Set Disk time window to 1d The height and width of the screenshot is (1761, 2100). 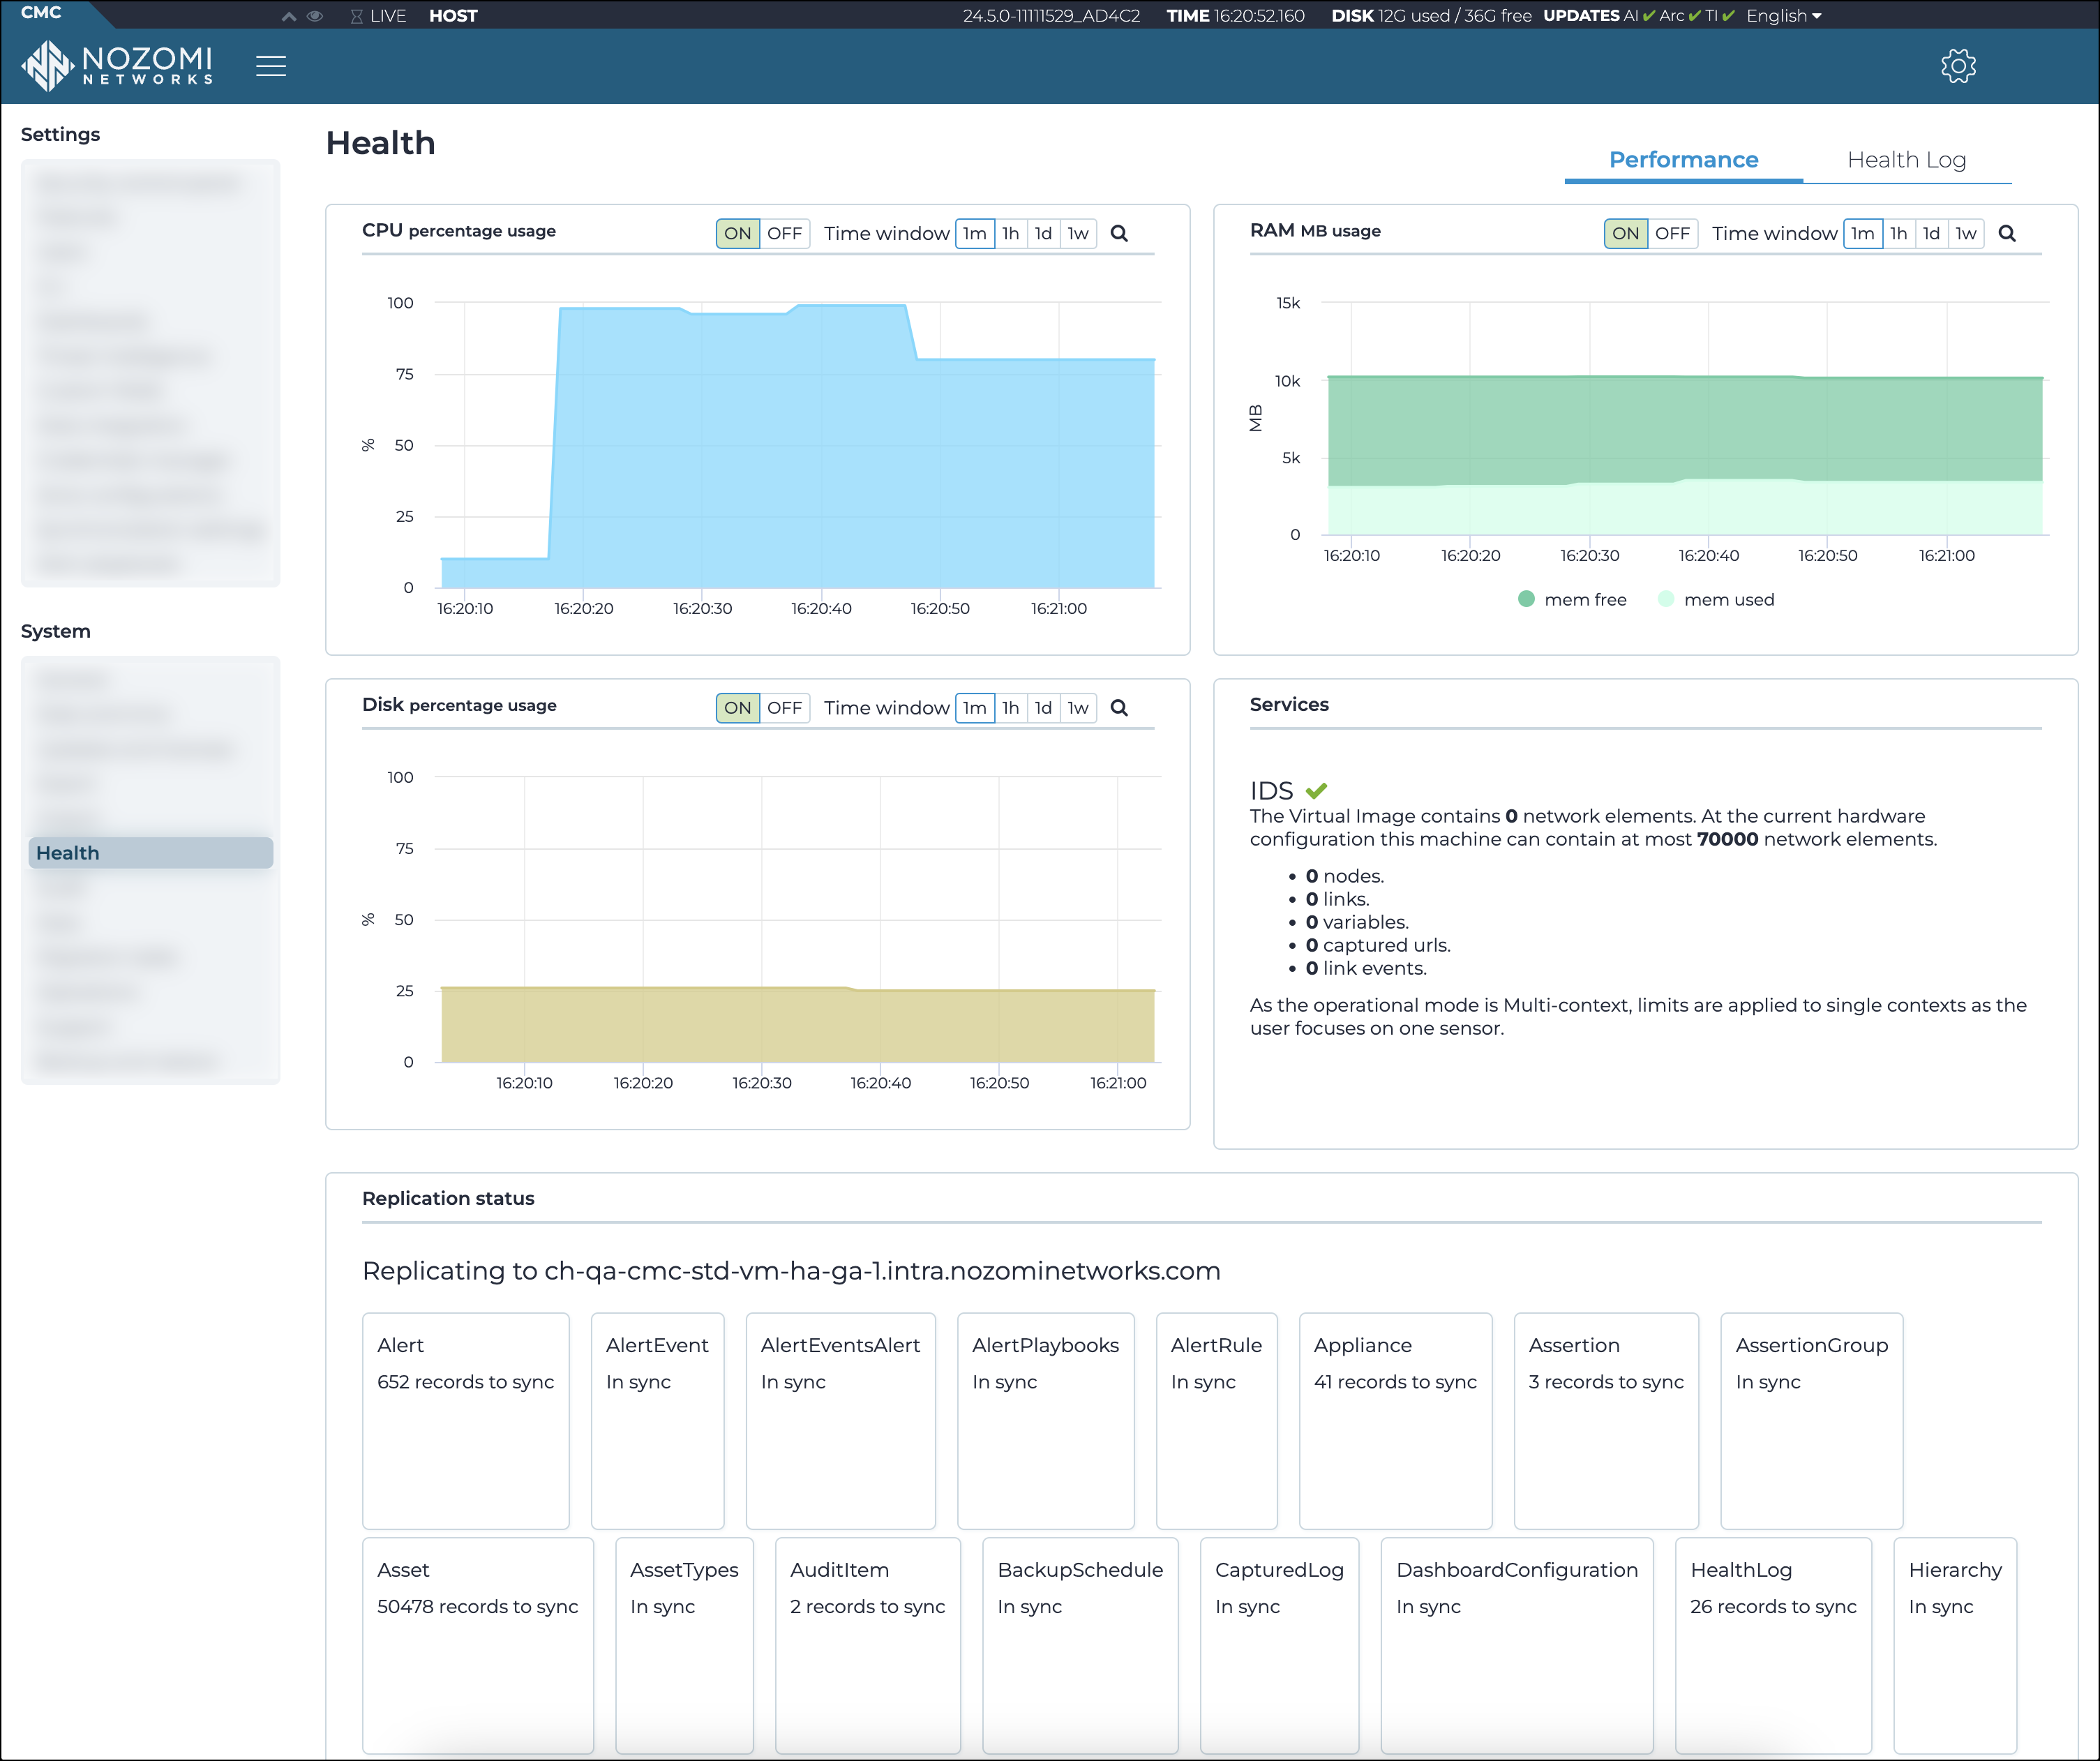[1043, 708]
